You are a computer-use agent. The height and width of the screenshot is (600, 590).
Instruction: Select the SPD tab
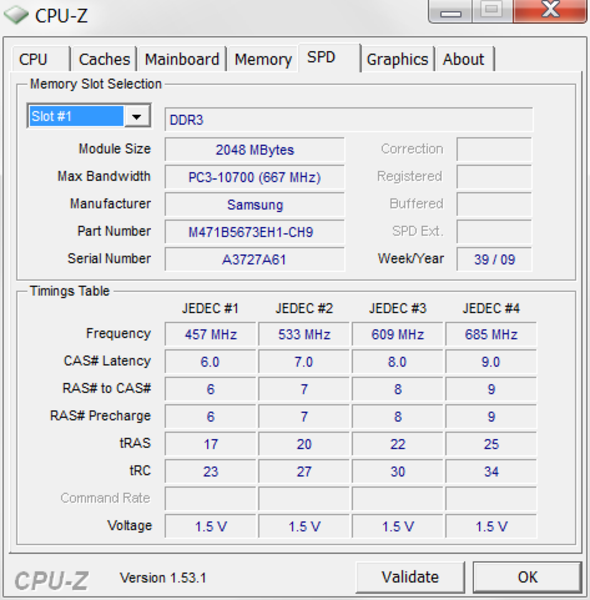click(329, 57)
